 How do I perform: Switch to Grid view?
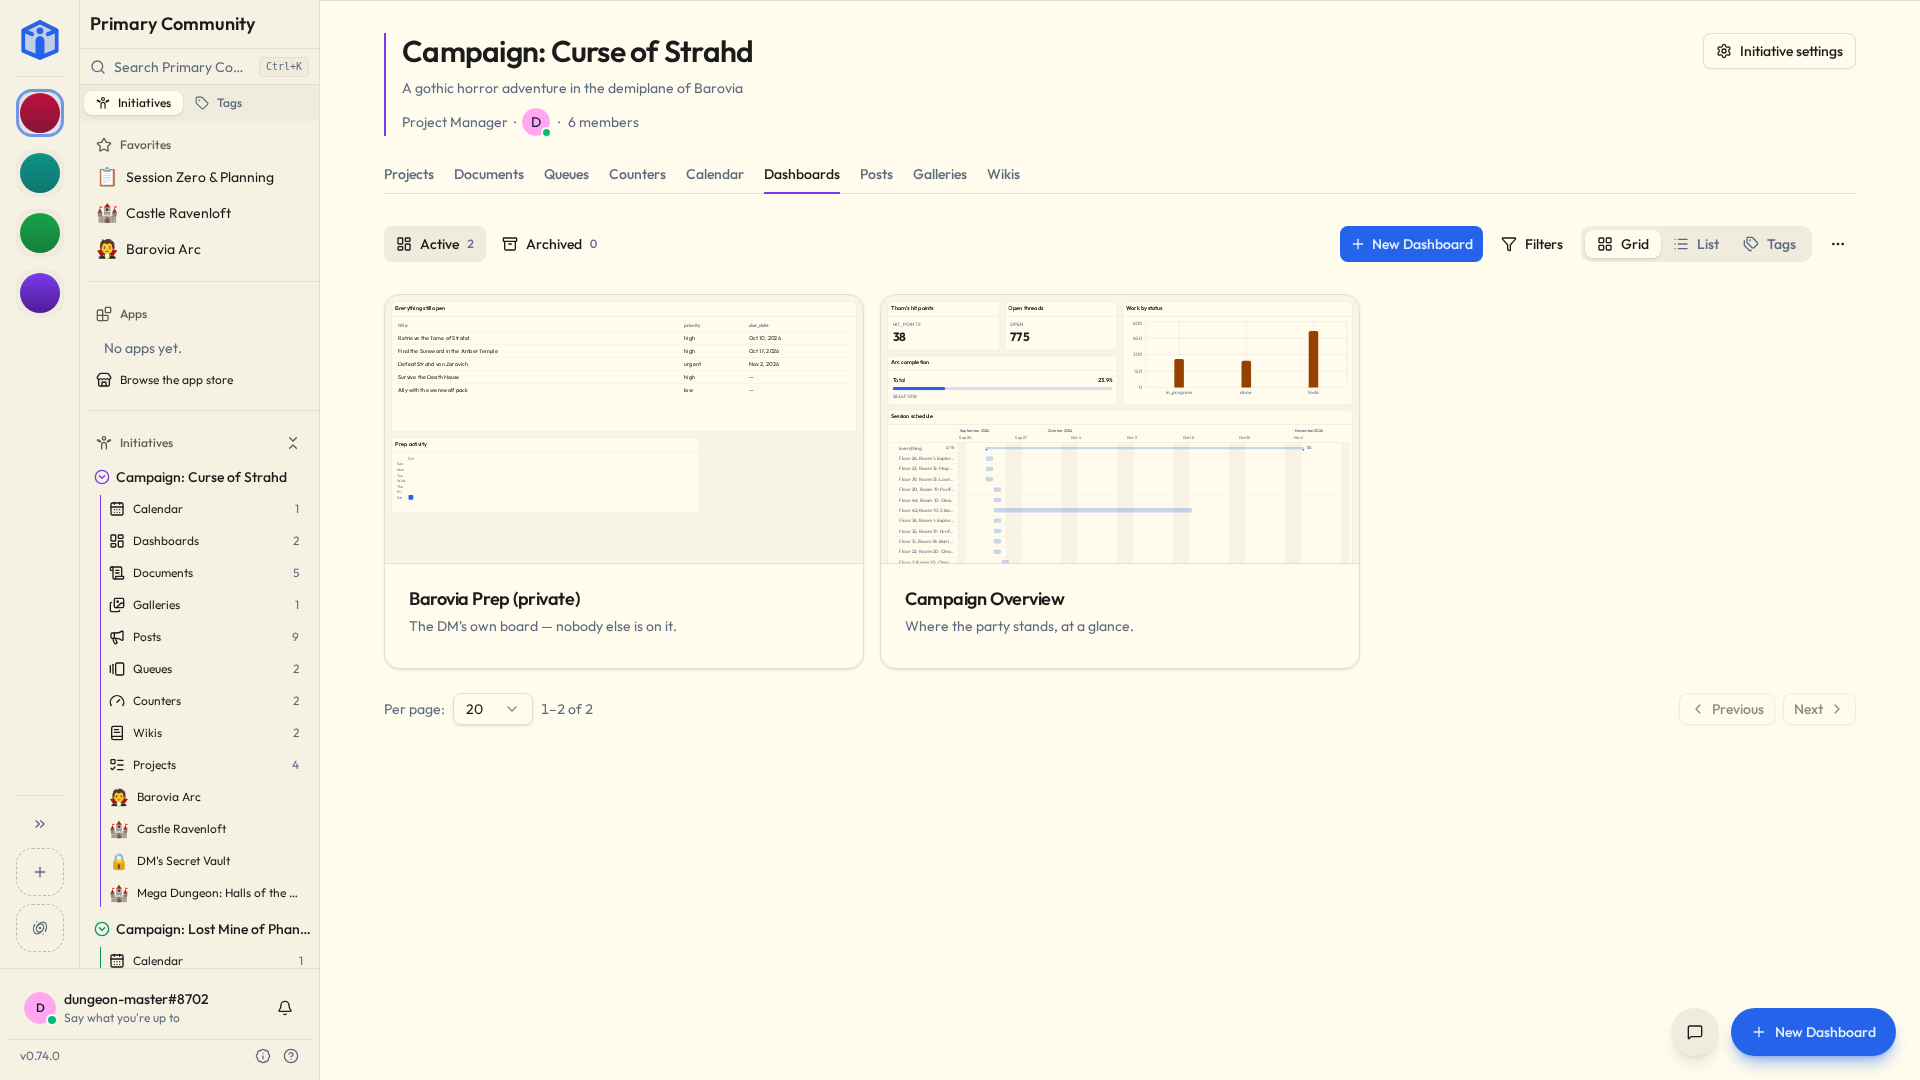click(1623, 244)
